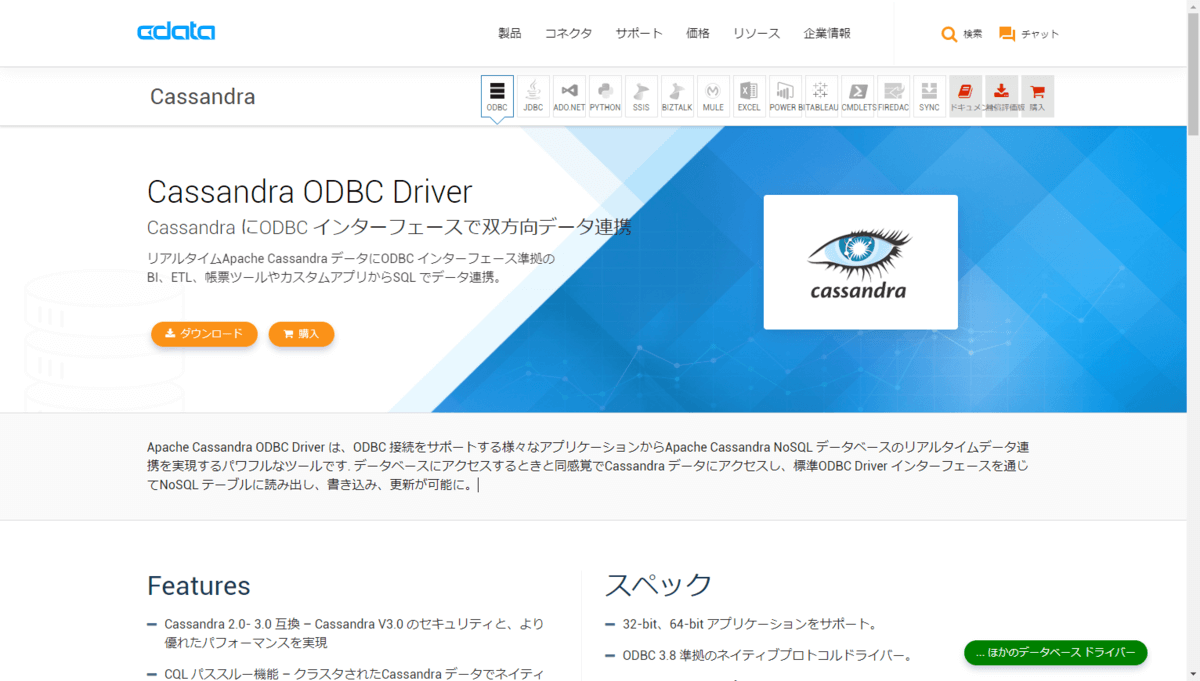Image resolution: width=1200 pixels, height=681 pixels.
Task: Open the 価格 menu
Action: pos(698,33)
